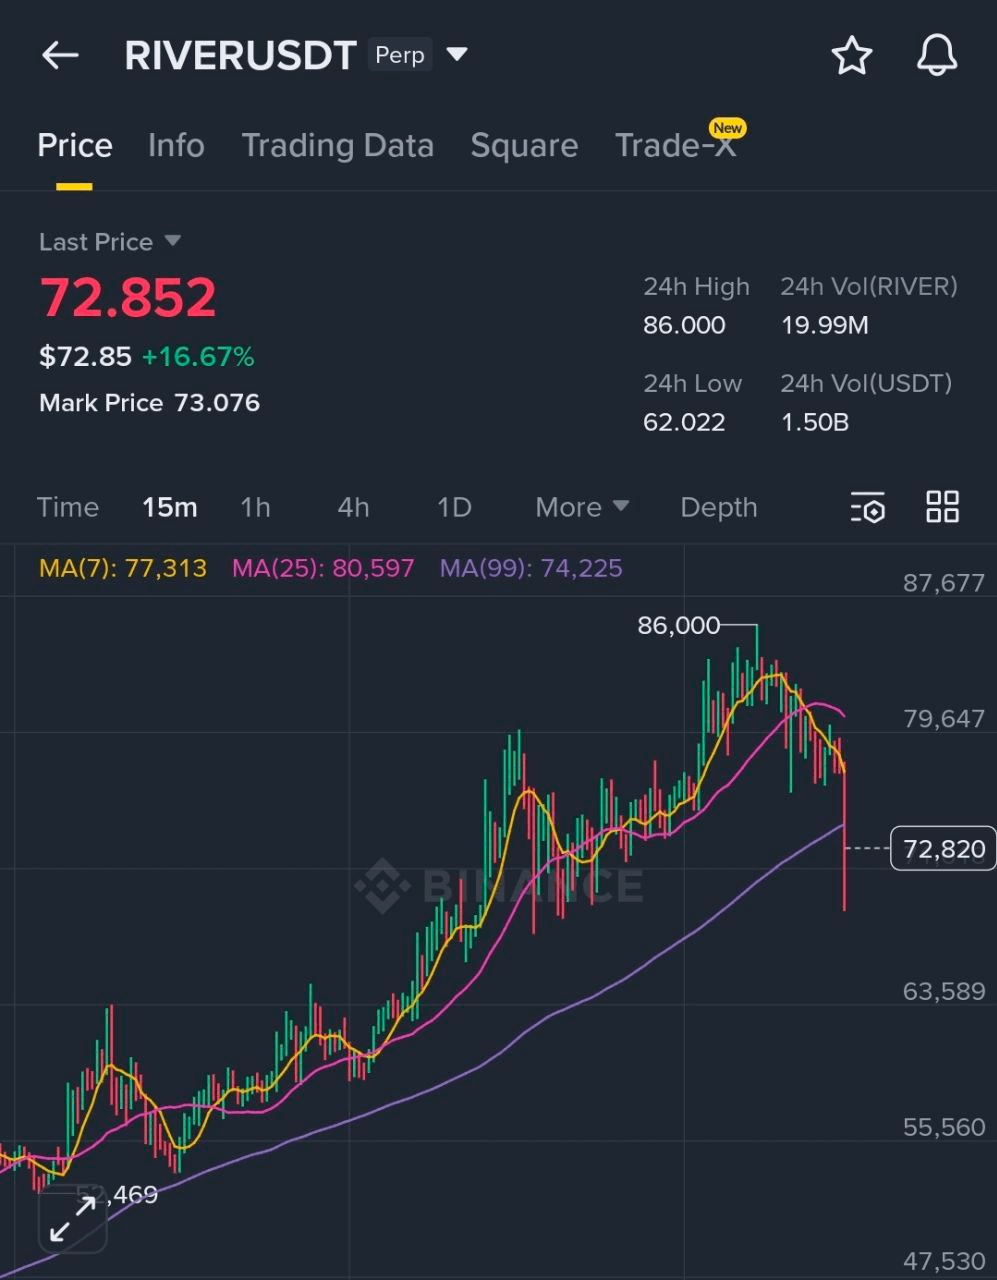Add RIVERUSDT to favorites with star icon

[852, 56]
